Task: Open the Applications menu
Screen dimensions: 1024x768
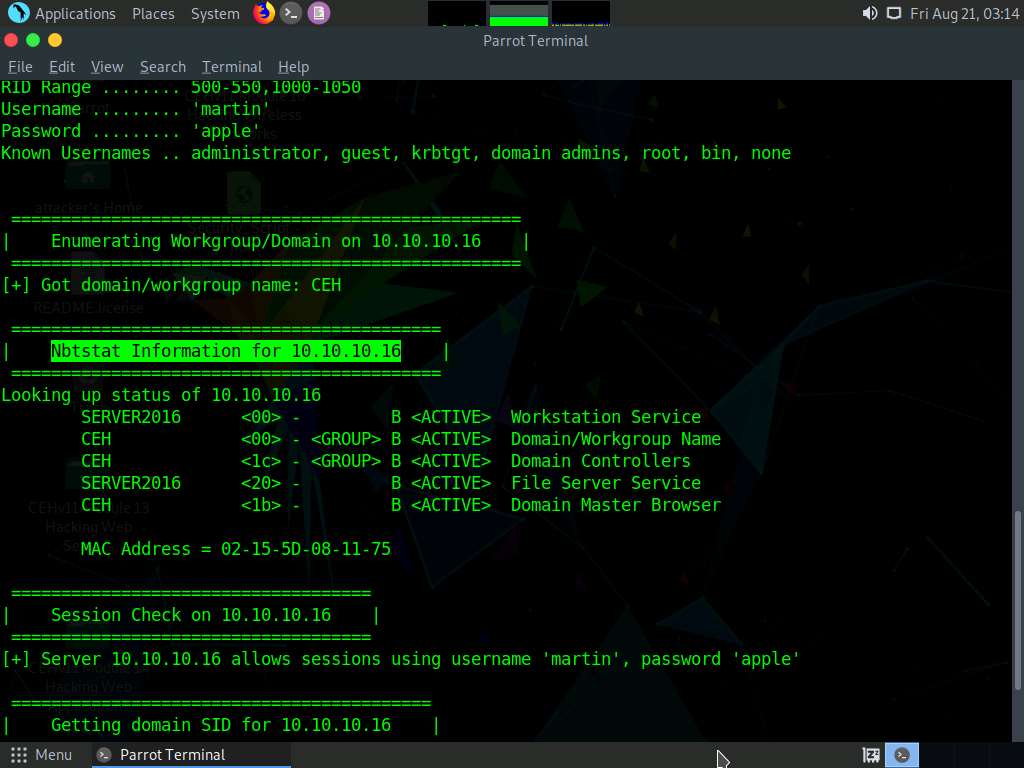Action: (75, 14)
